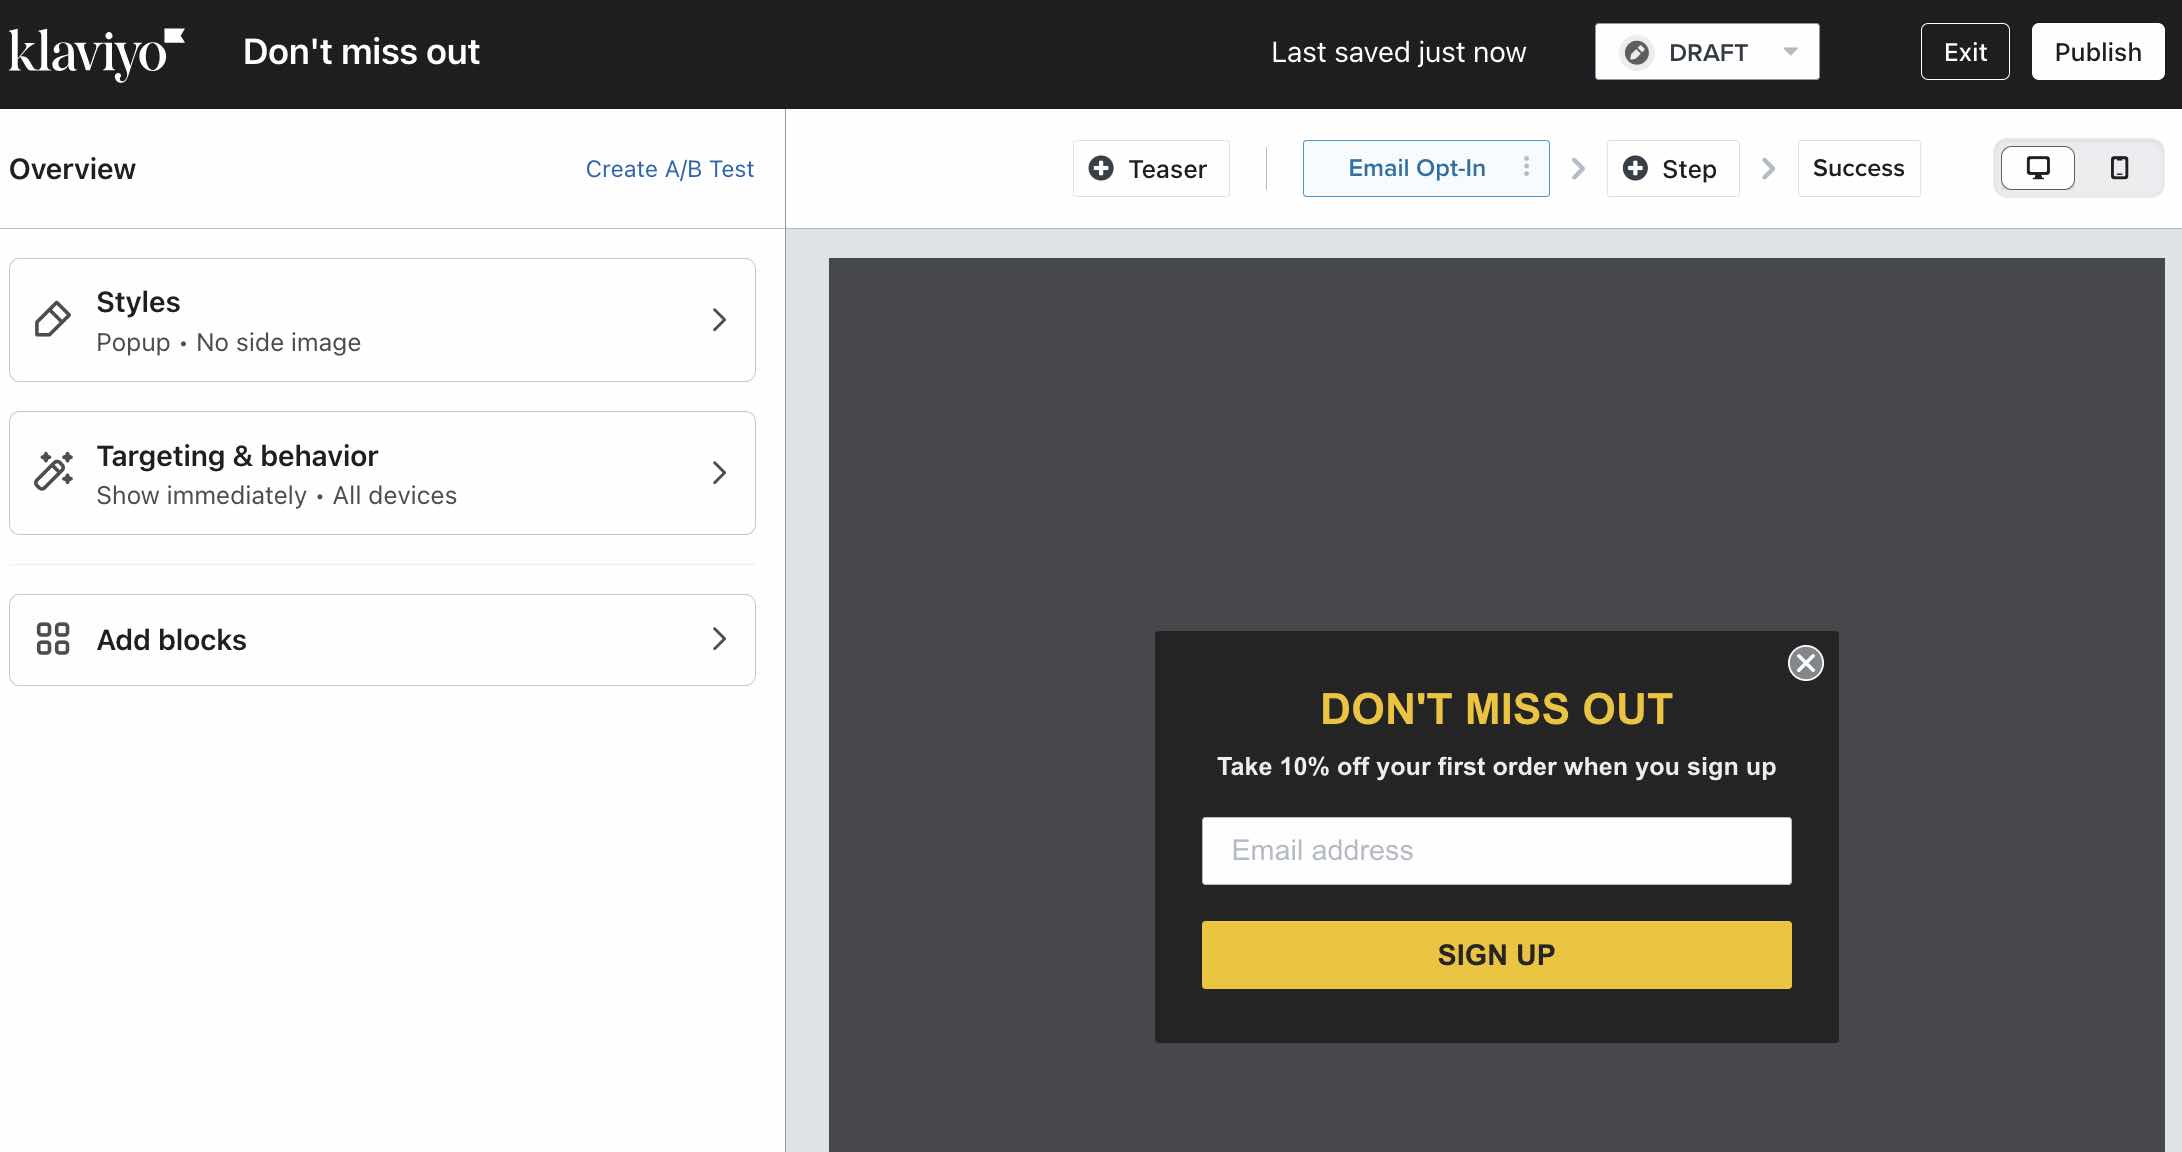2182x1152 pixels.
Task: Click the email address input field
Action: coord(1497,850)
